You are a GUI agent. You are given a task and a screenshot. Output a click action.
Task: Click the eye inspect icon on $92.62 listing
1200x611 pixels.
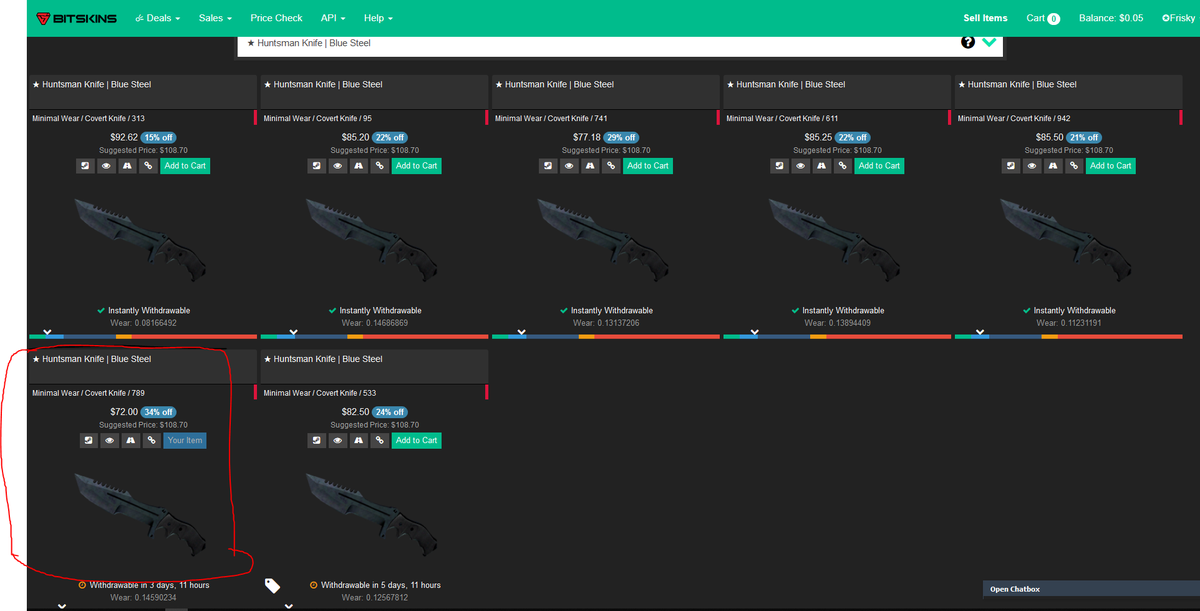[x=108, y=166]
